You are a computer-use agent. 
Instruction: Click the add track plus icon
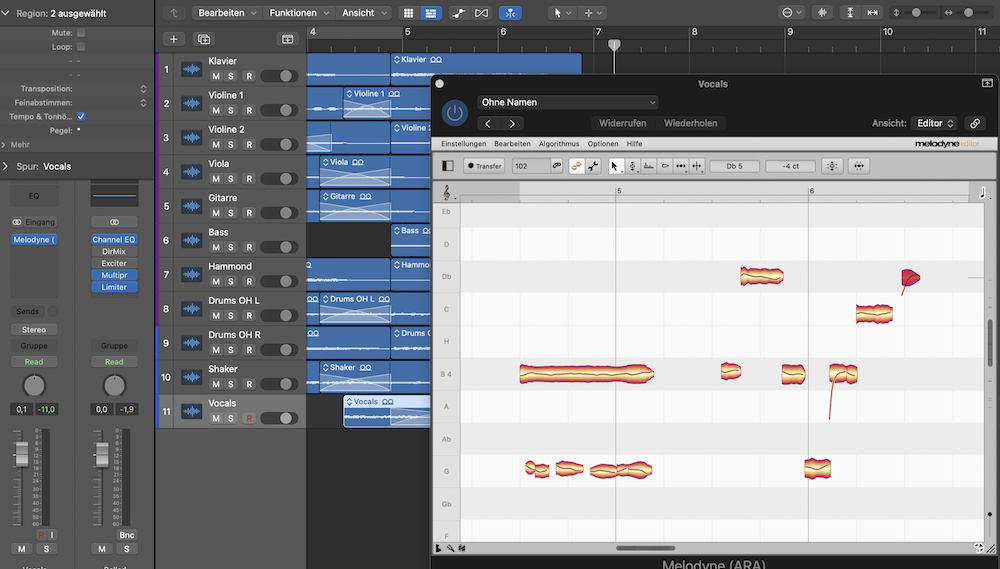tap(174, 39)
